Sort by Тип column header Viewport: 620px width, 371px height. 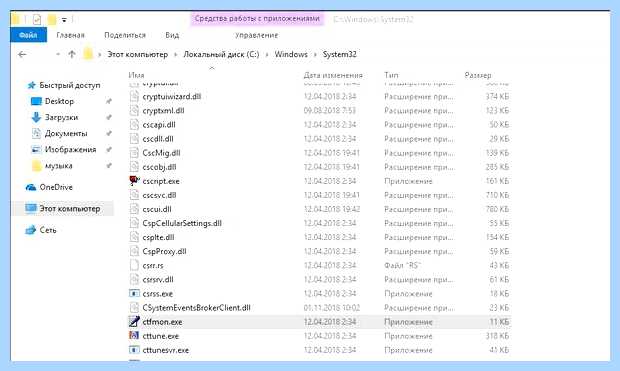pyautogui.click(x=391, y=75)
